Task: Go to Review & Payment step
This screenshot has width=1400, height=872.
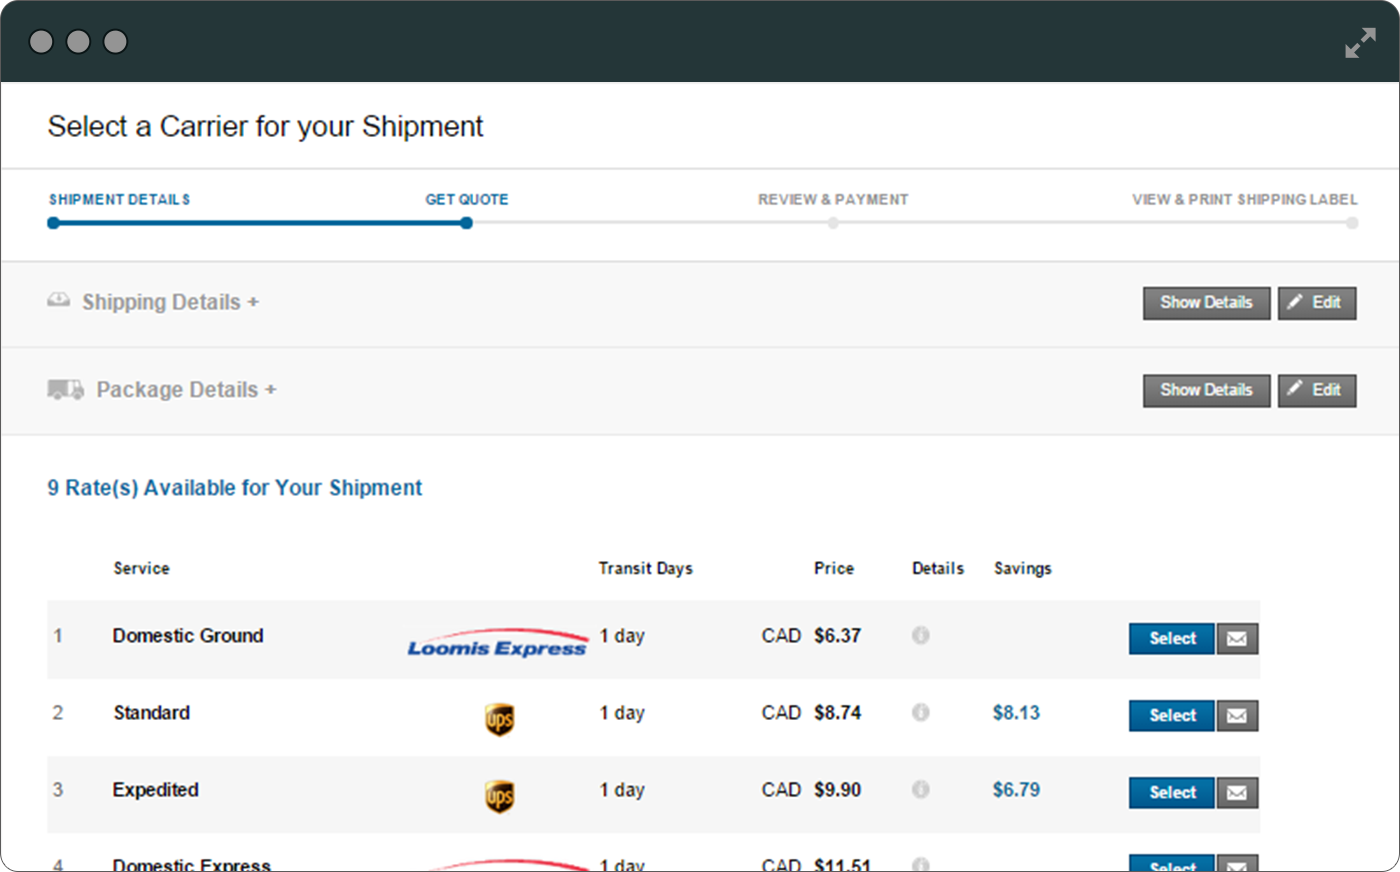Action: 833,200
